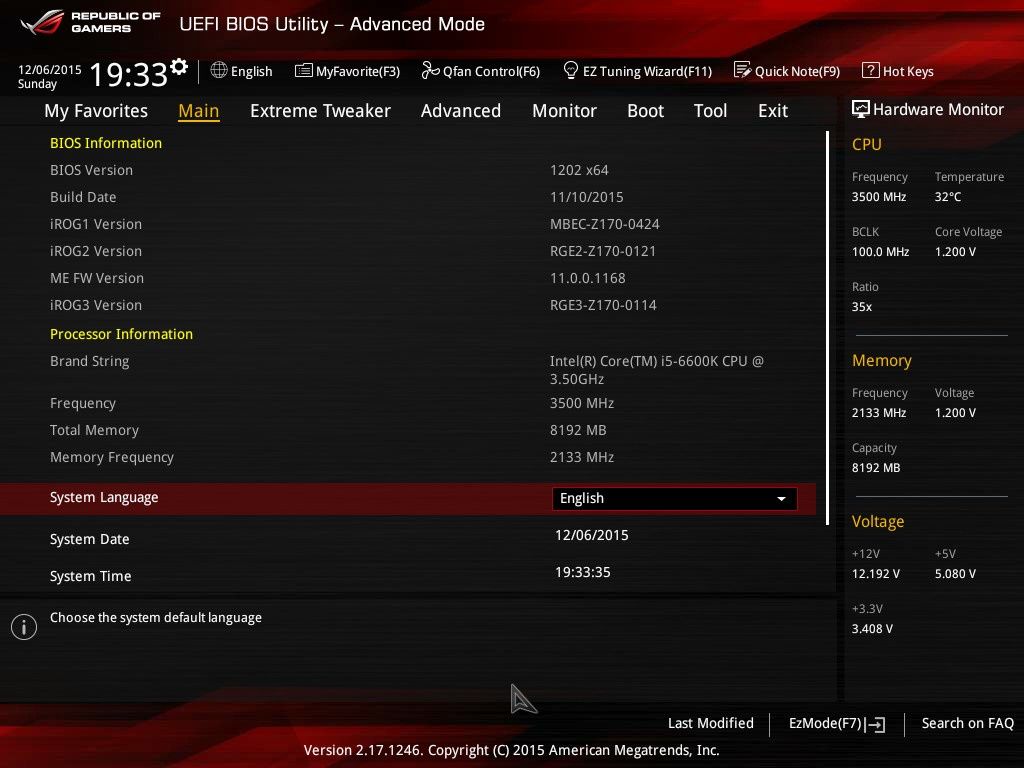Click the globe language icon
This screenshot has width=1024, height=768.
[x=219, y=70]
